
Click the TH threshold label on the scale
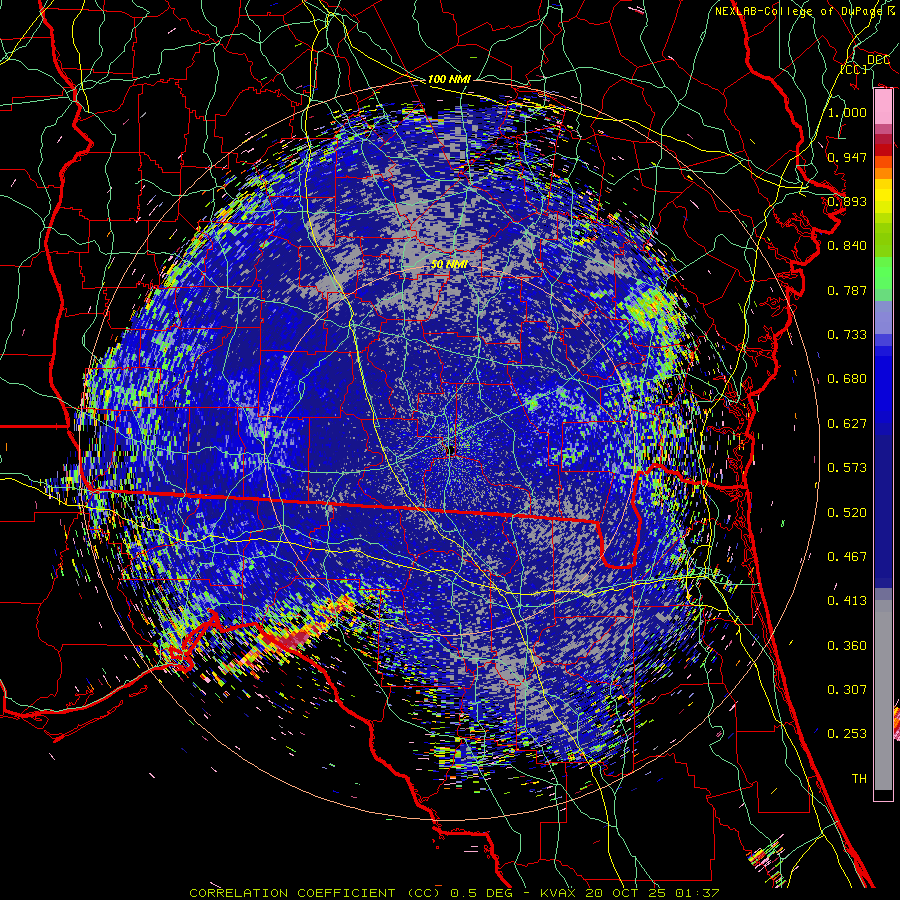pos(859,779)
